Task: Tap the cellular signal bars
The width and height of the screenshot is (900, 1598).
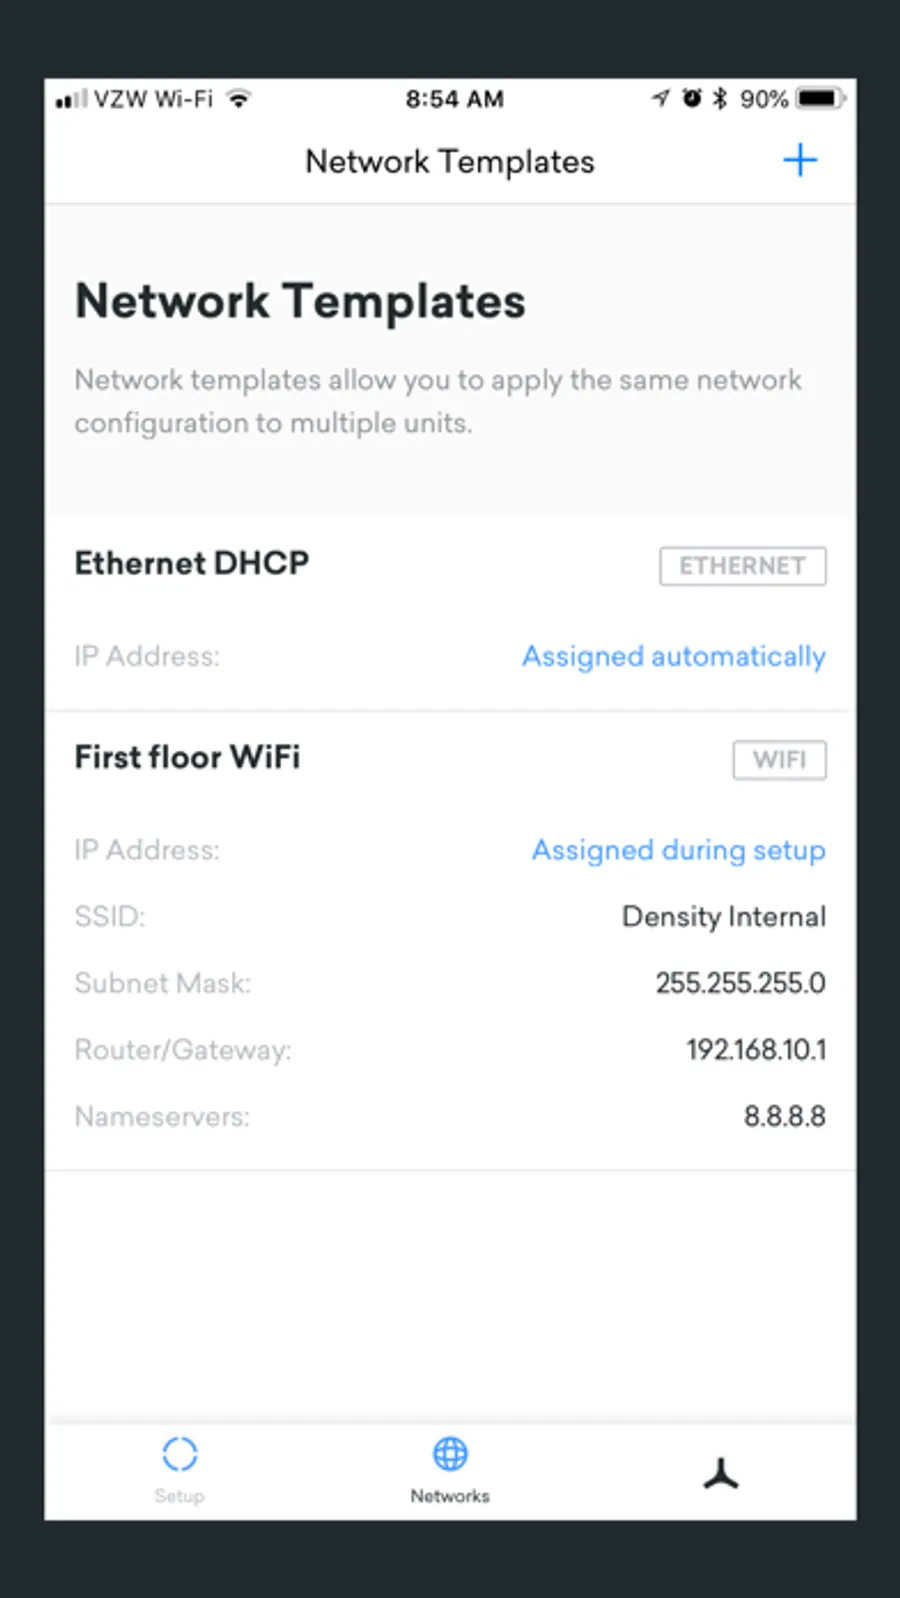Action: click(71, 99)
